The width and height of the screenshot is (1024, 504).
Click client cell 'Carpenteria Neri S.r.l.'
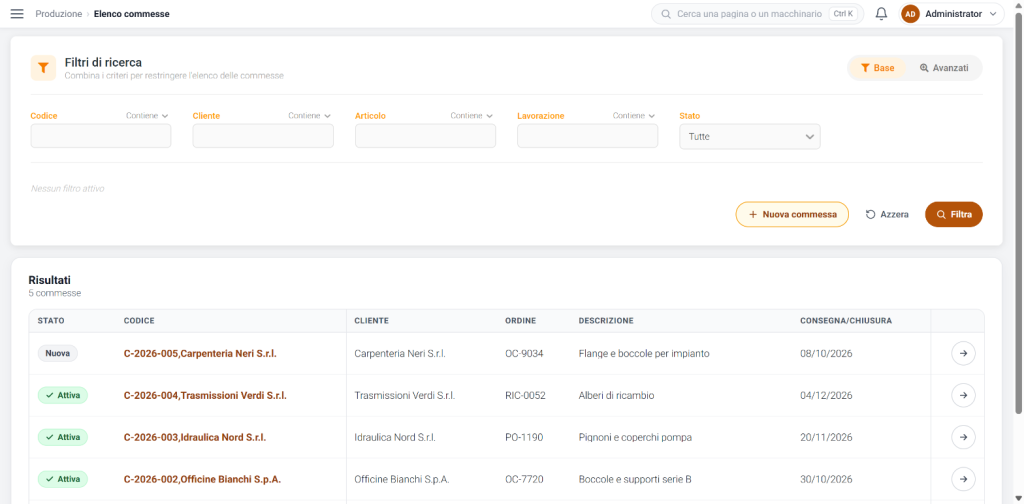click(x=400, y=353)
